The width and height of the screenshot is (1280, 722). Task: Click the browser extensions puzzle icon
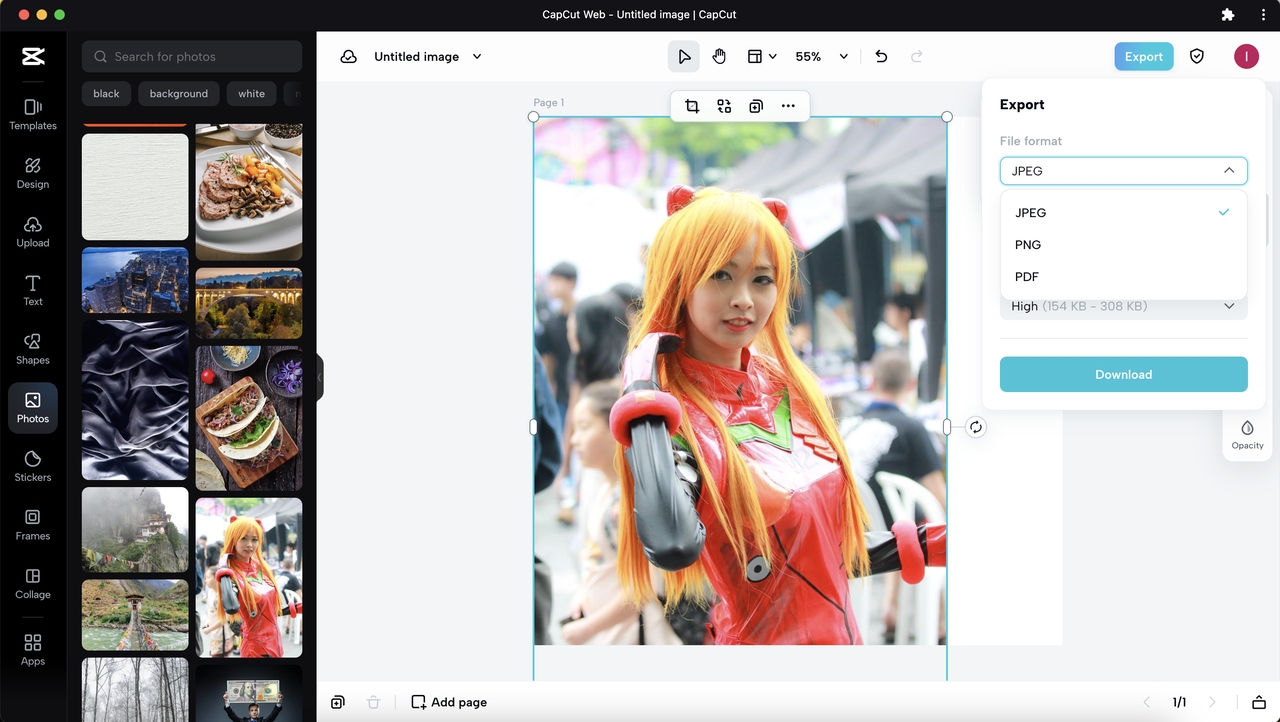point(1228,15)
